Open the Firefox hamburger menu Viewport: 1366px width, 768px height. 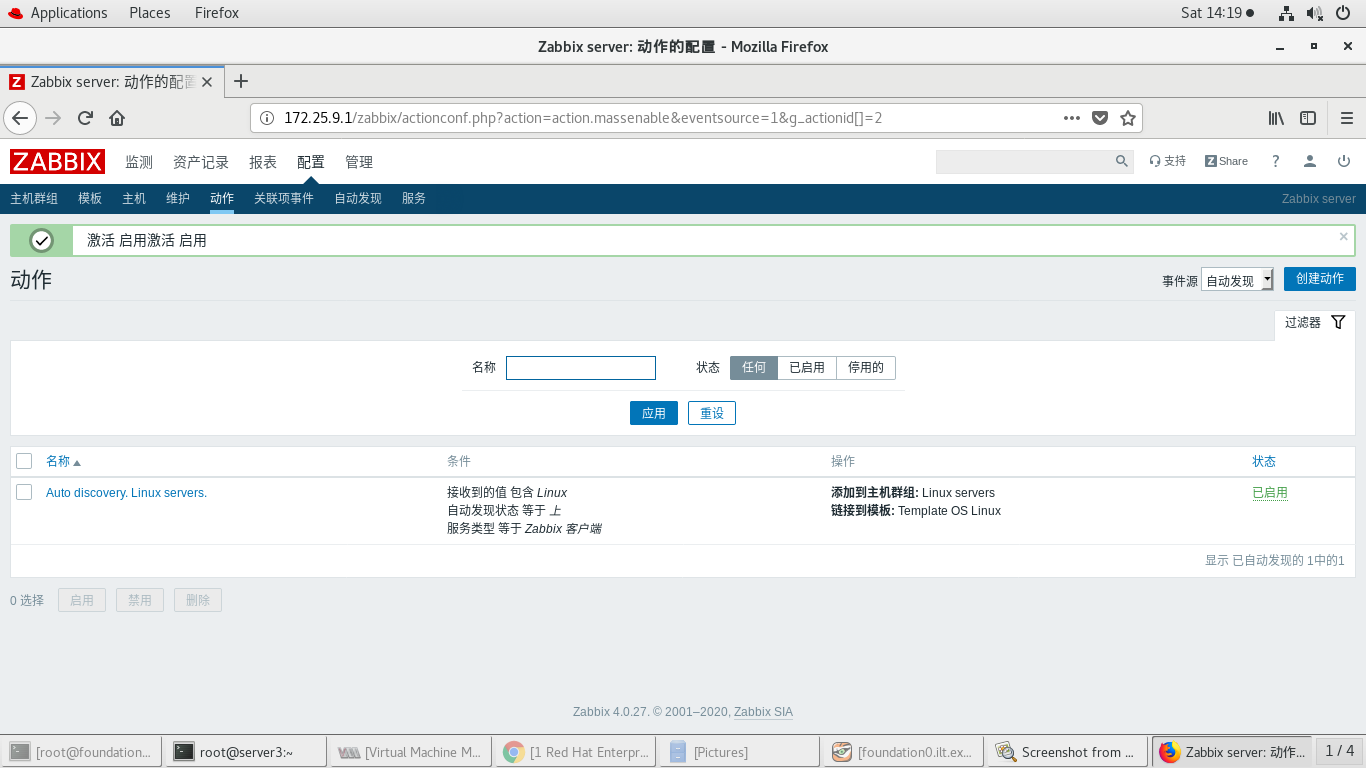[1345, 117]
